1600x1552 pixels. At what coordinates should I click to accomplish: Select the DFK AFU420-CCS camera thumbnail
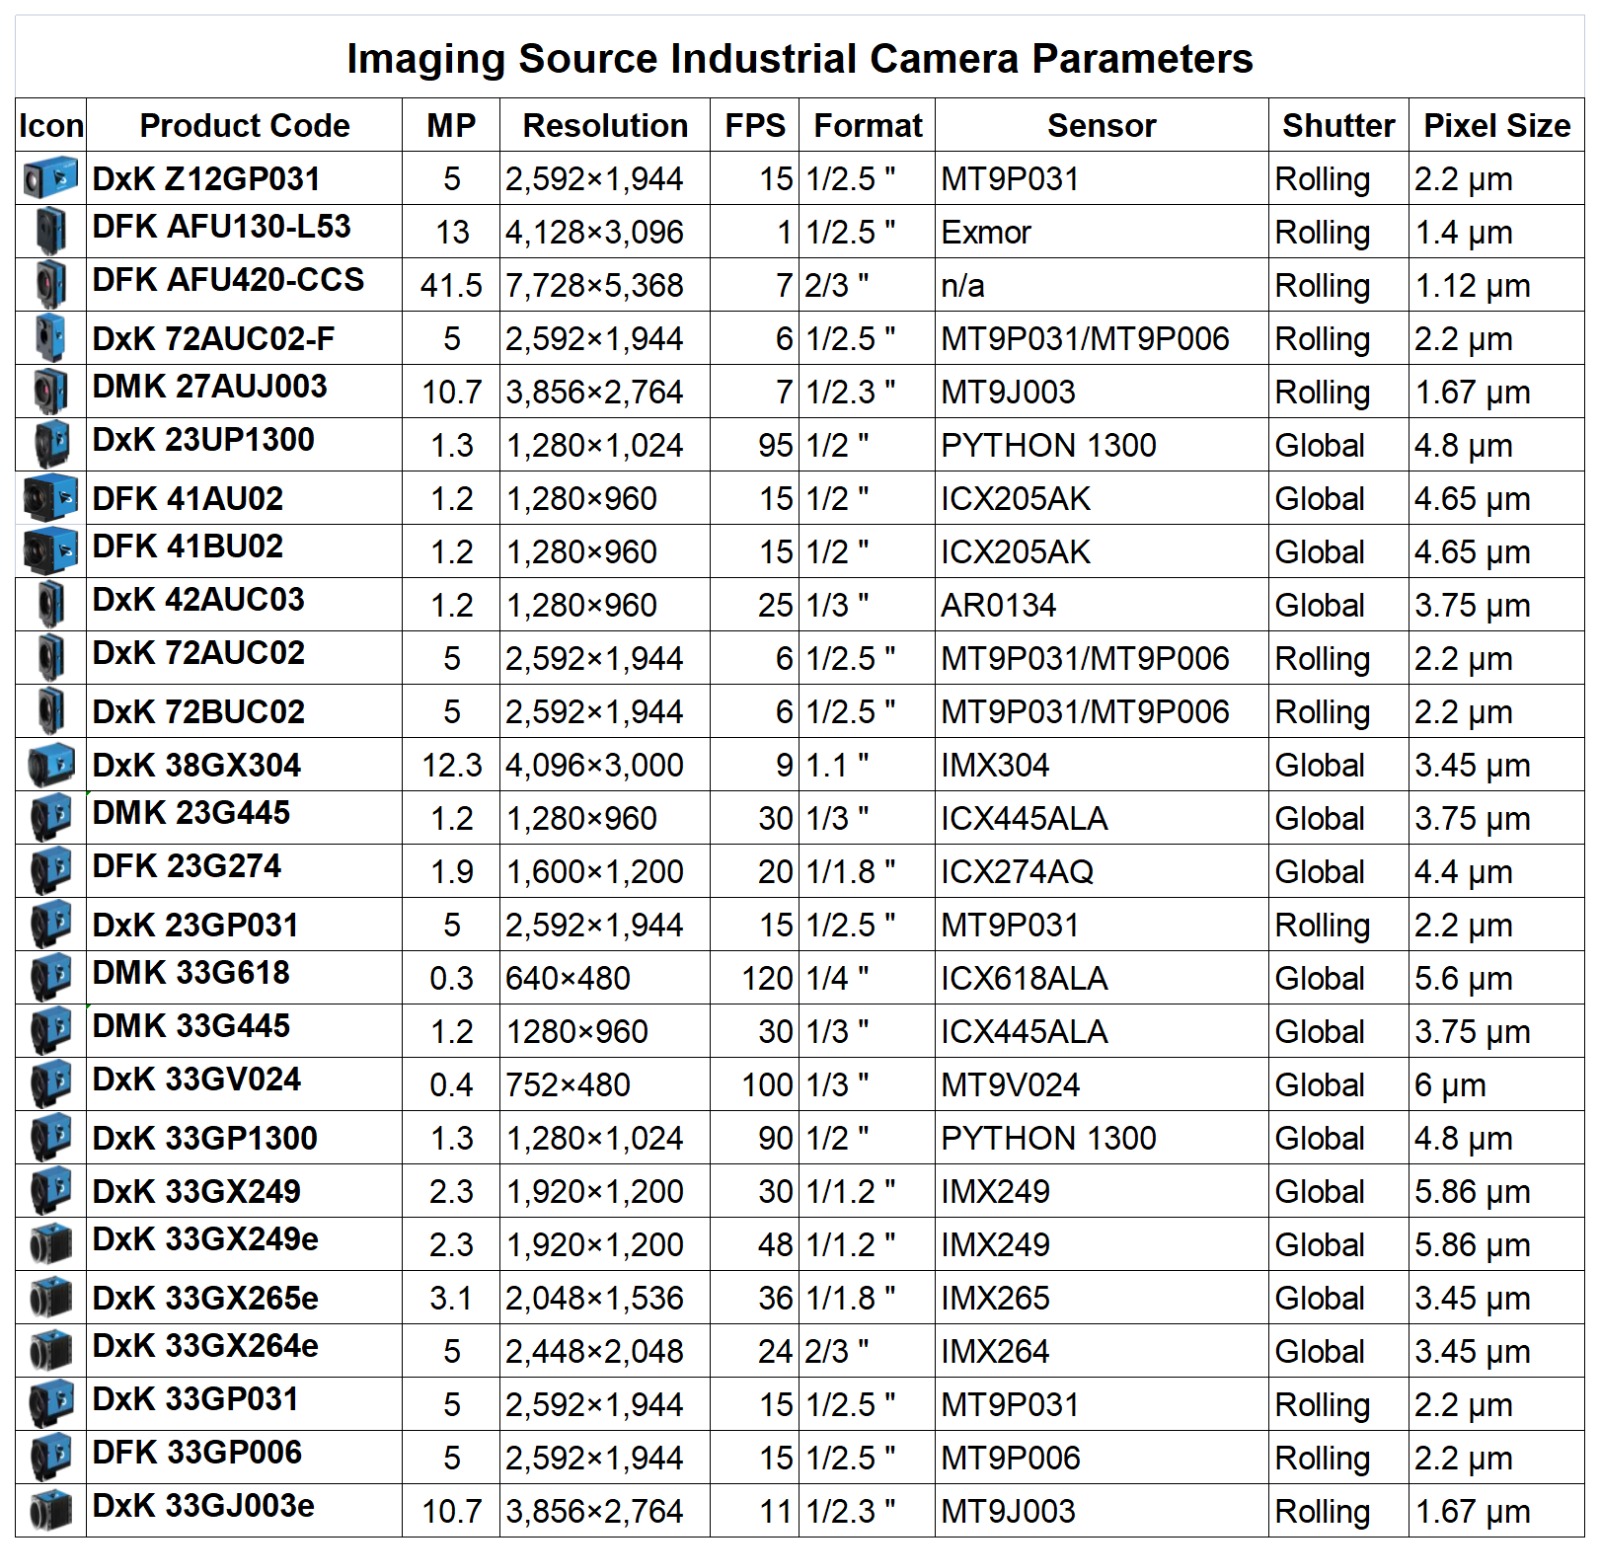tap(51, 284)
